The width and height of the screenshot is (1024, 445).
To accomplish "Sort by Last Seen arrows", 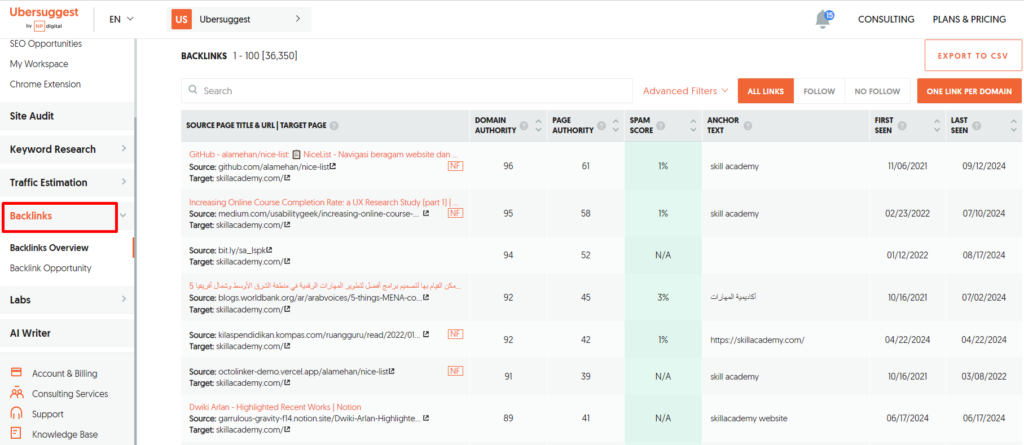I will click(x=1013, y=125).
